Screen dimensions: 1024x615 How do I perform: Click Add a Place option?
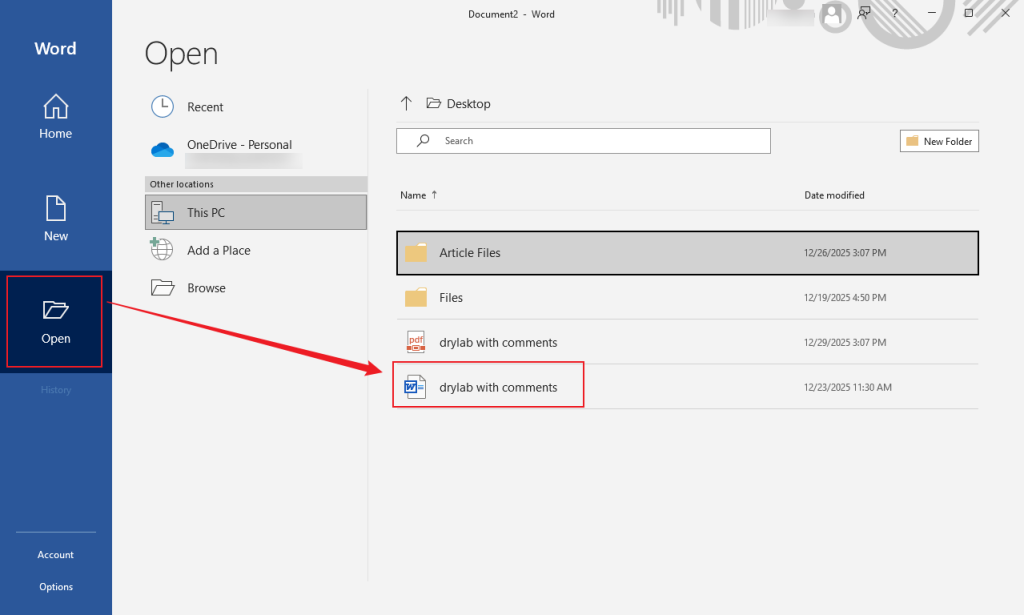[x=218, y=250]
